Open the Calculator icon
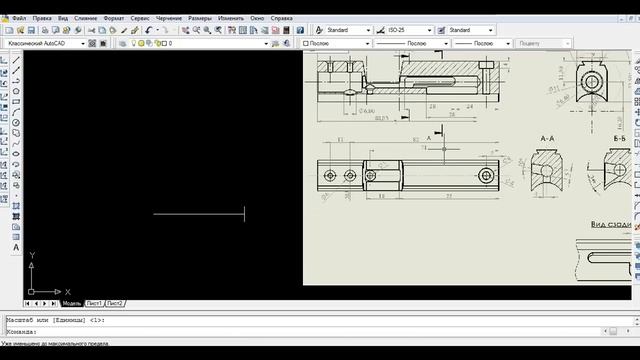The height and width of the screenshot is (360, 640). [x=287, y=30]
